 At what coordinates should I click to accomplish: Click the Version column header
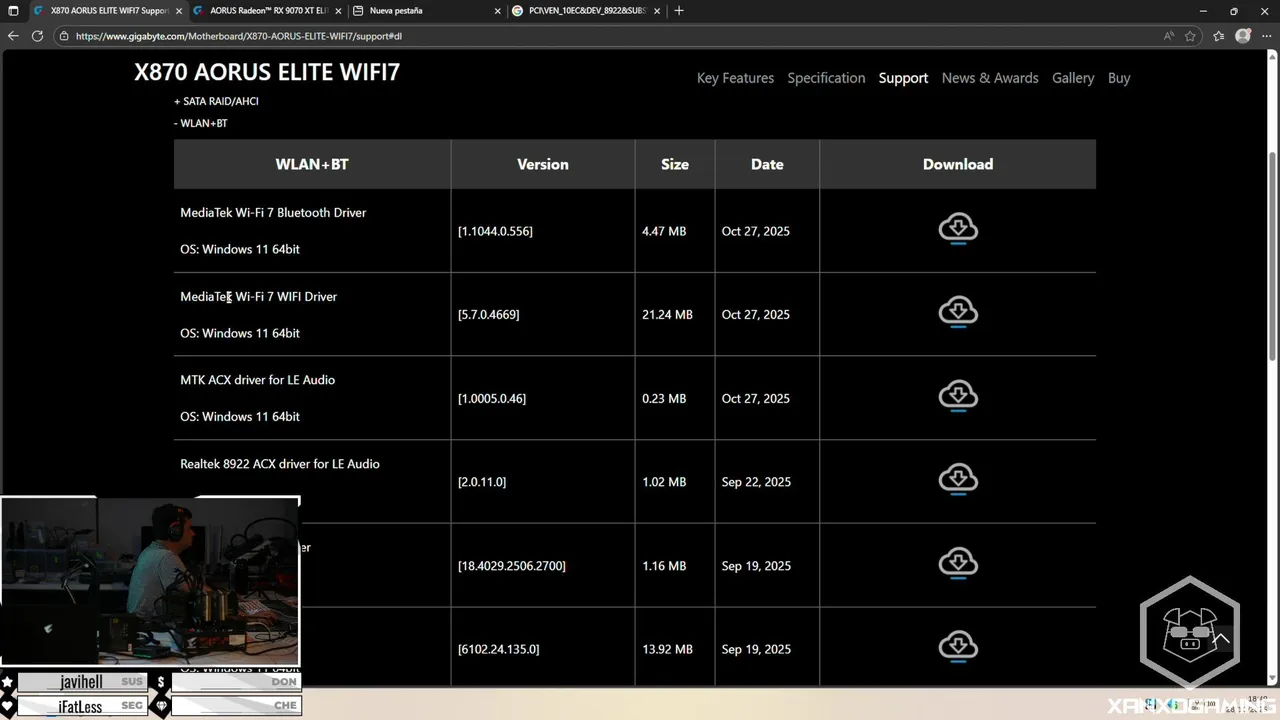[543, 164]
